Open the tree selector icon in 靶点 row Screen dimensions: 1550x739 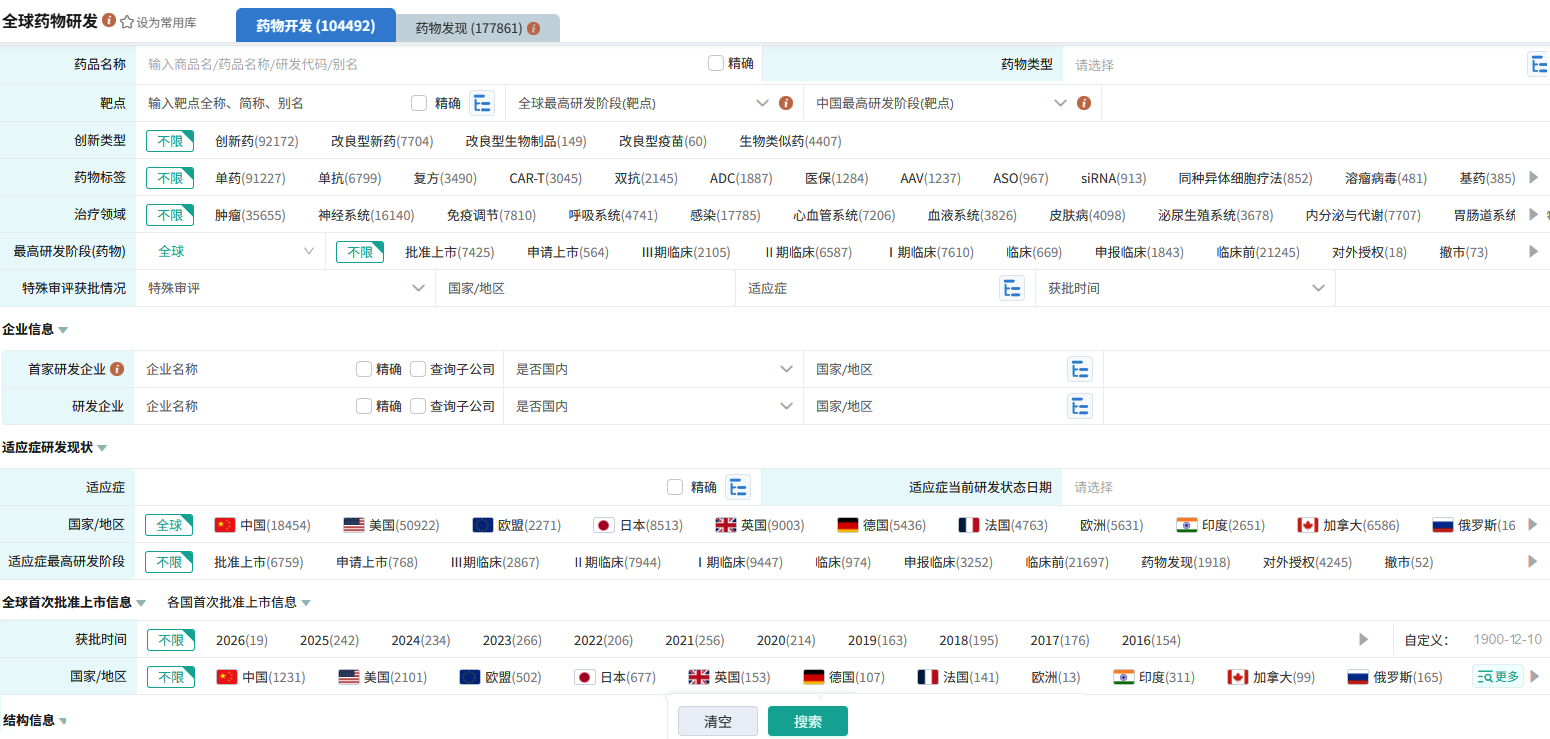[483, 103]
